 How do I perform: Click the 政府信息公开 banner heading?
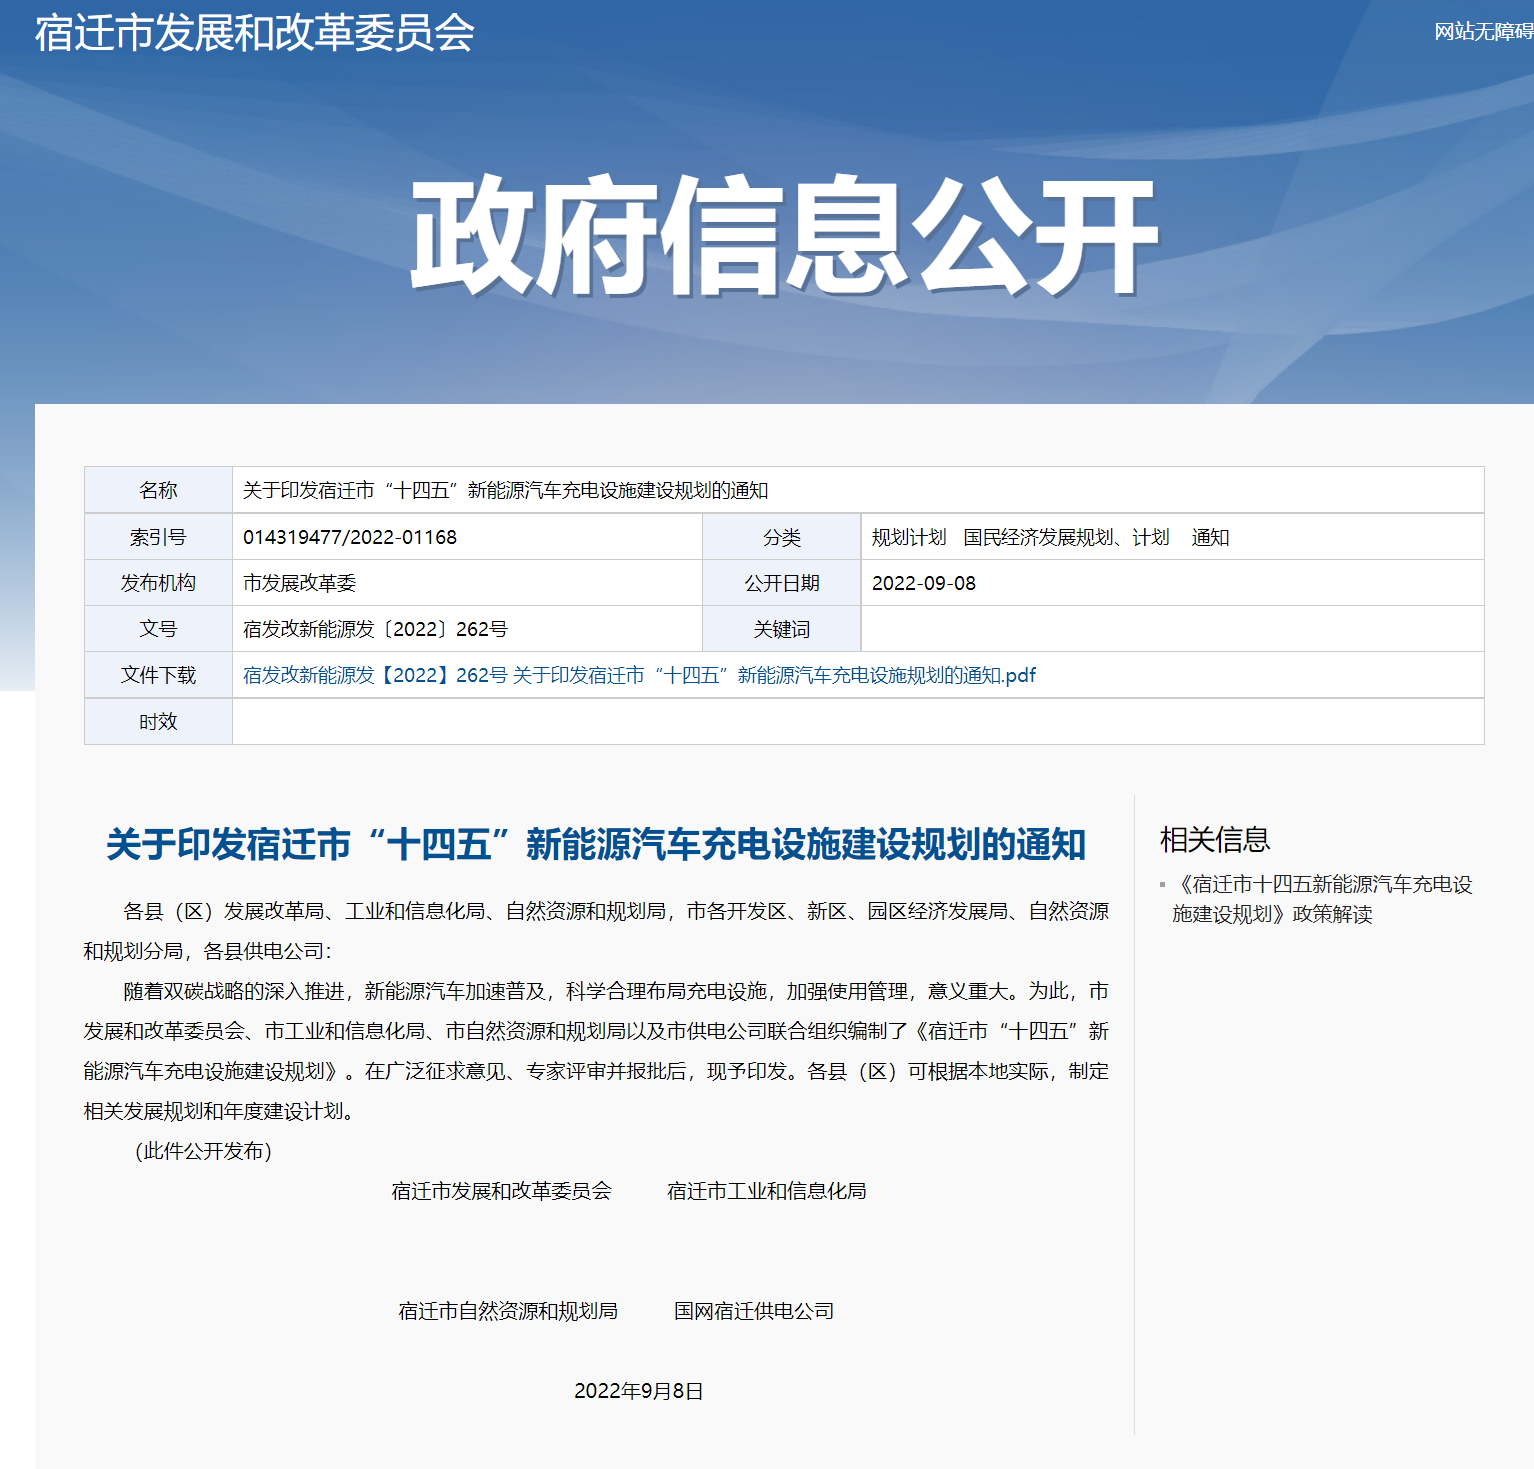[x=783, y=237]
